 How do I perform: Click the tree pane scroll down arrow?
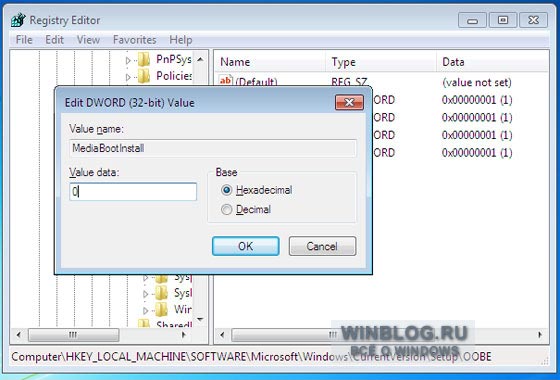[200, 319]
